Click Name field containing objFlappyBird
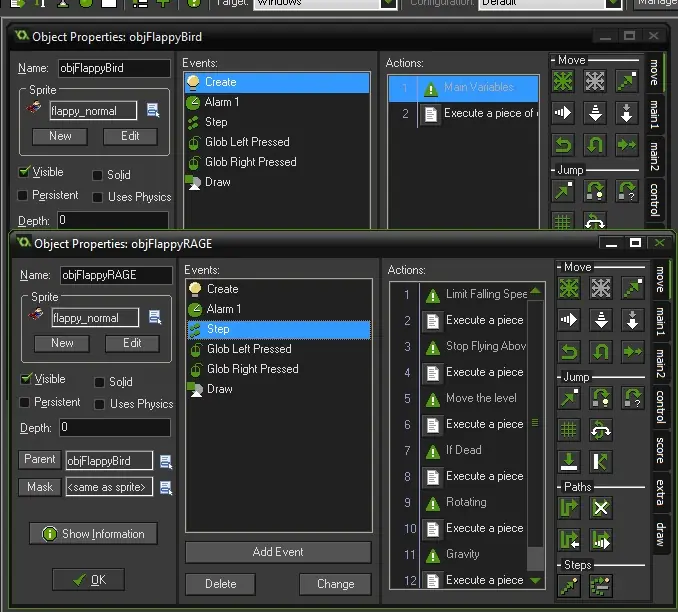 pos(114,68)
